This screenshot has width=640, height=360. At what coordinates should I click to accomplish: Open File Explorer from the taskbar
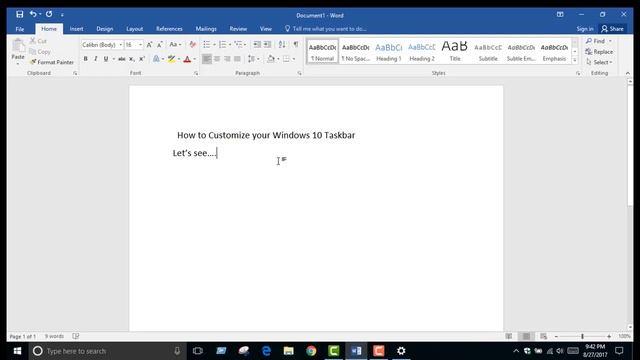point(289,351)
